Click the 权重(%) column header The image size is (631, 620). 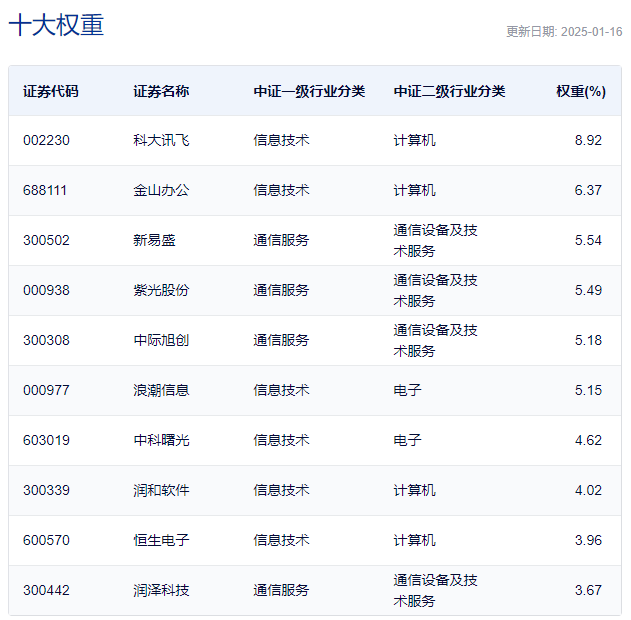pos(581,91)
